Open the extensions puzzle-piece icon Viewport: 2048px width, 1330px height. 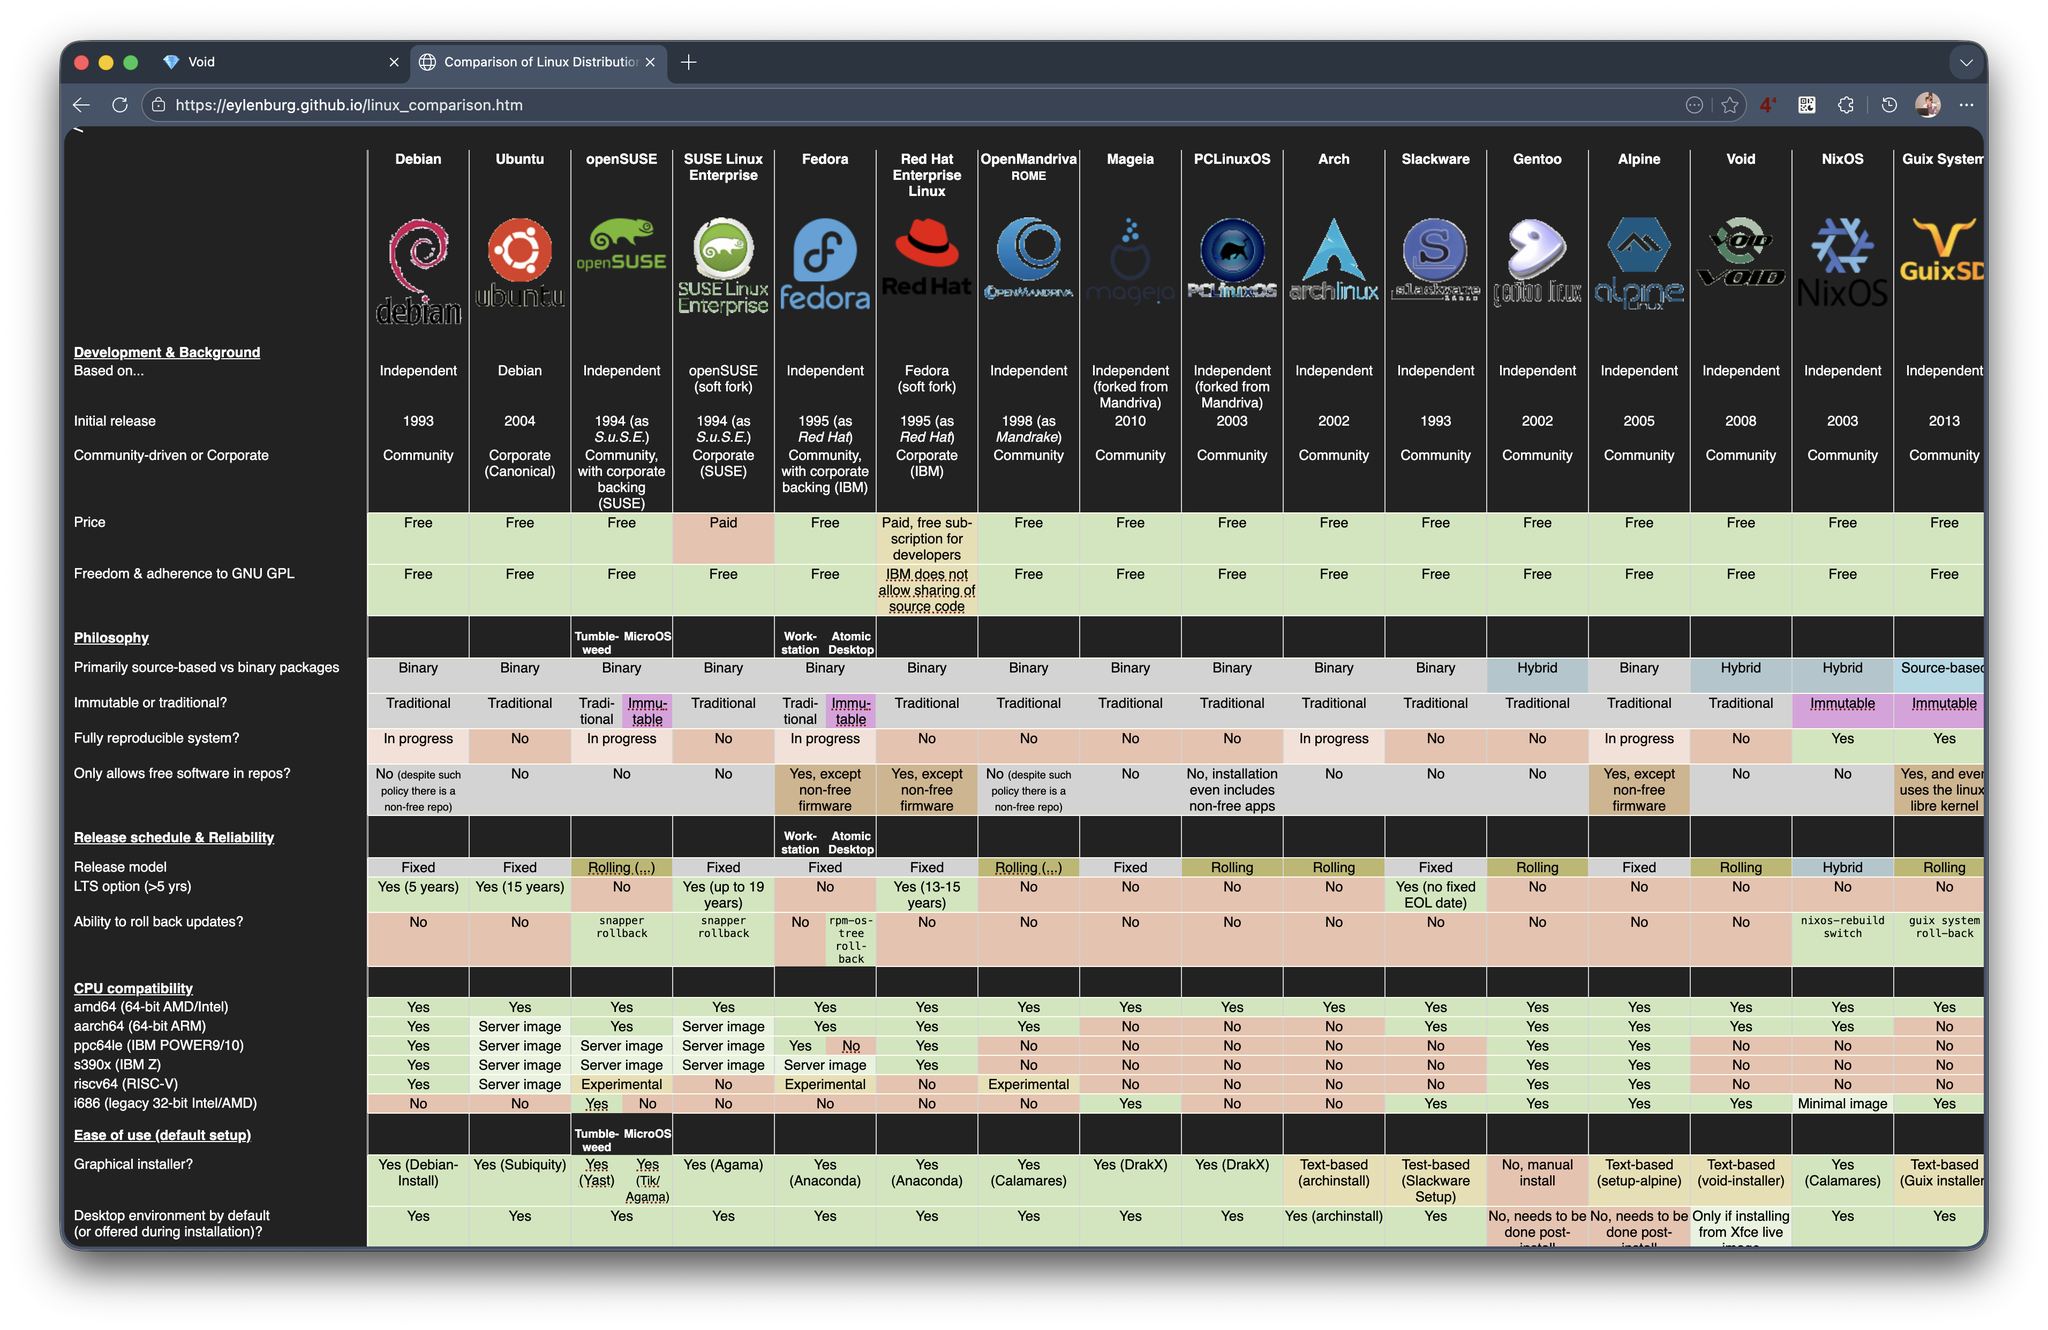point(1846,105)
